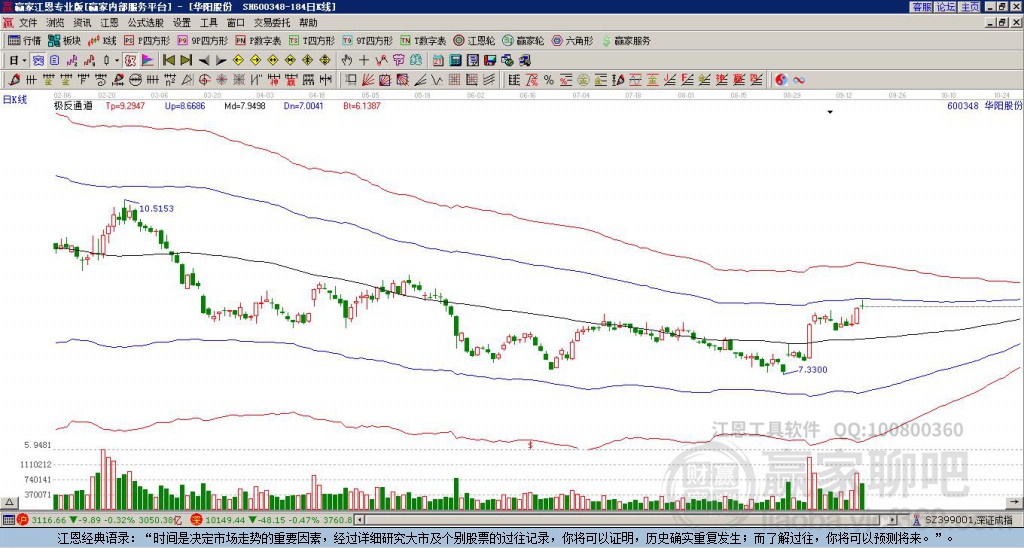Click the 日K线 chart label
Viewport: 1024px width, 548px height.
(15, 100)
